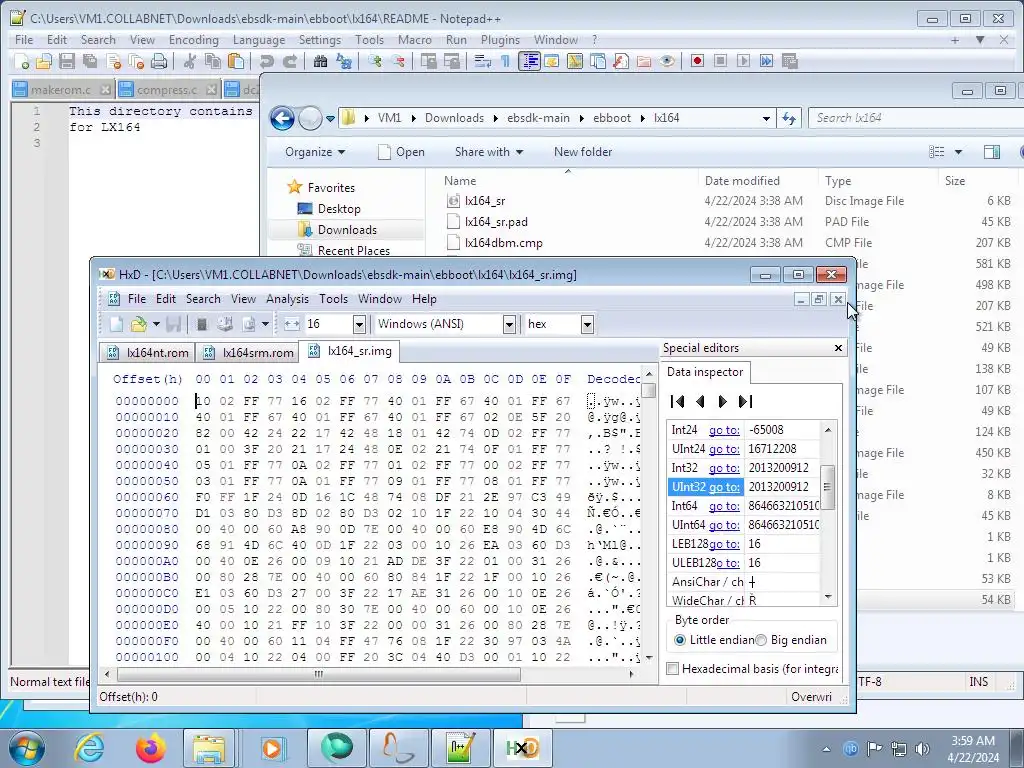Jump to first byte in Data inspector
This screenshot has width=1024, height=768.
678,402
